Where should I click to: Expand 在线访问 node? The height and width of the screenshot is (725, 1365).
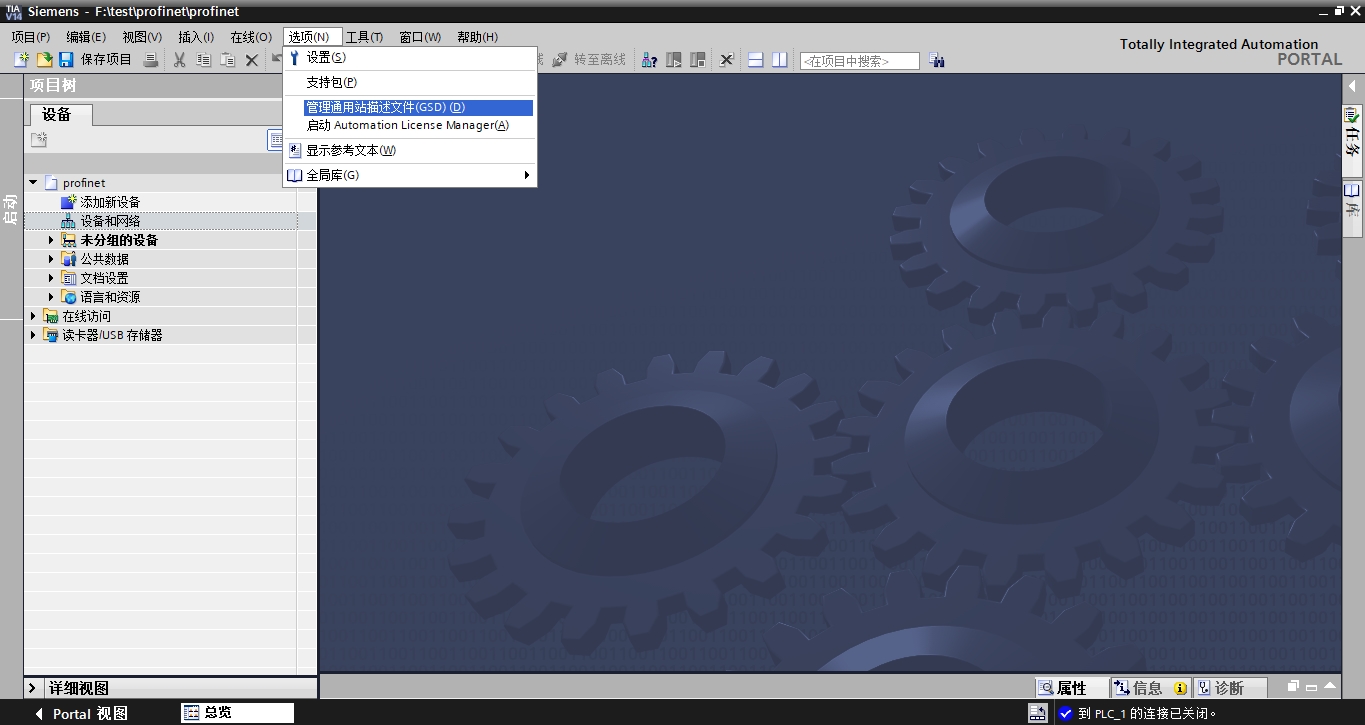point(33,316)
